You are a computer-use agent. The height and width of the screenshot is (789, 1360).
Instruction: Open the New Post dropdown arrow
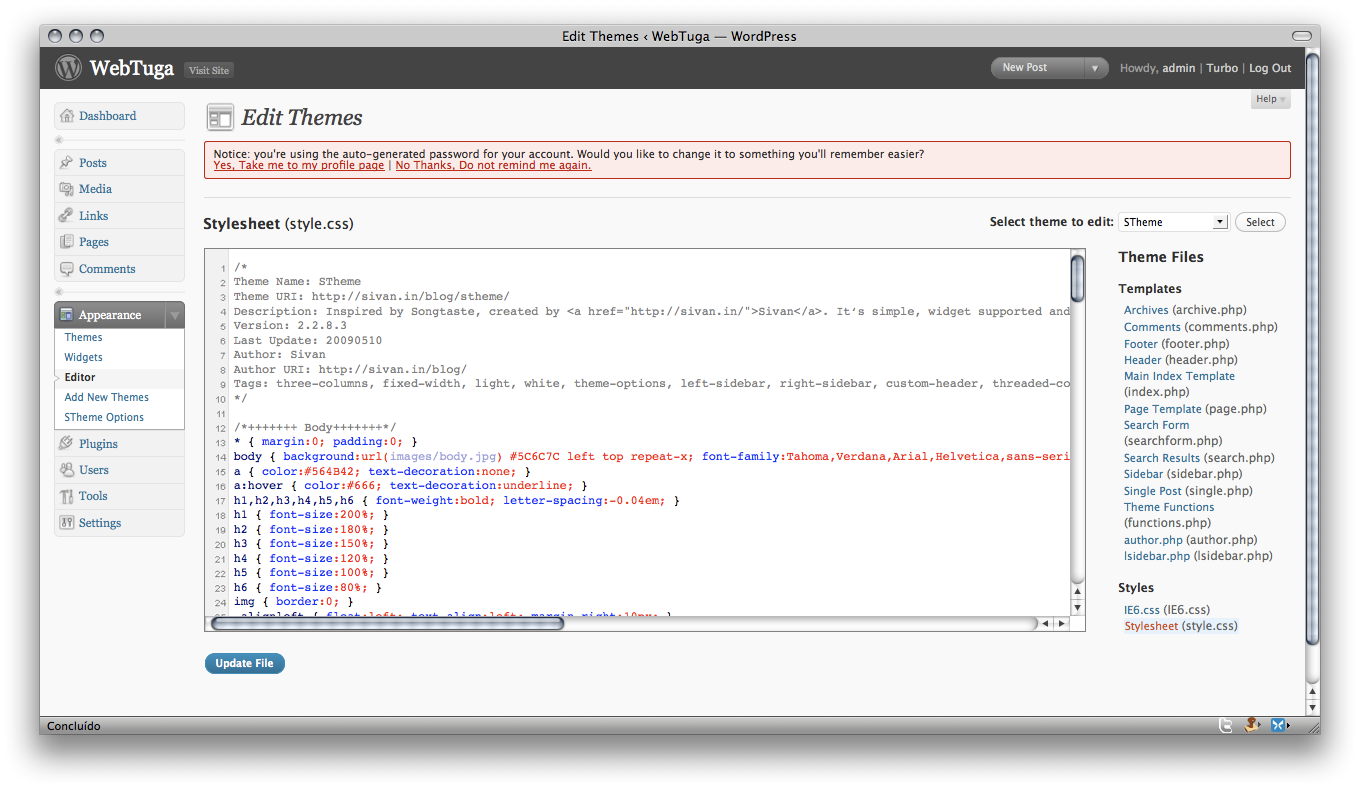(x=1097, y=68)
